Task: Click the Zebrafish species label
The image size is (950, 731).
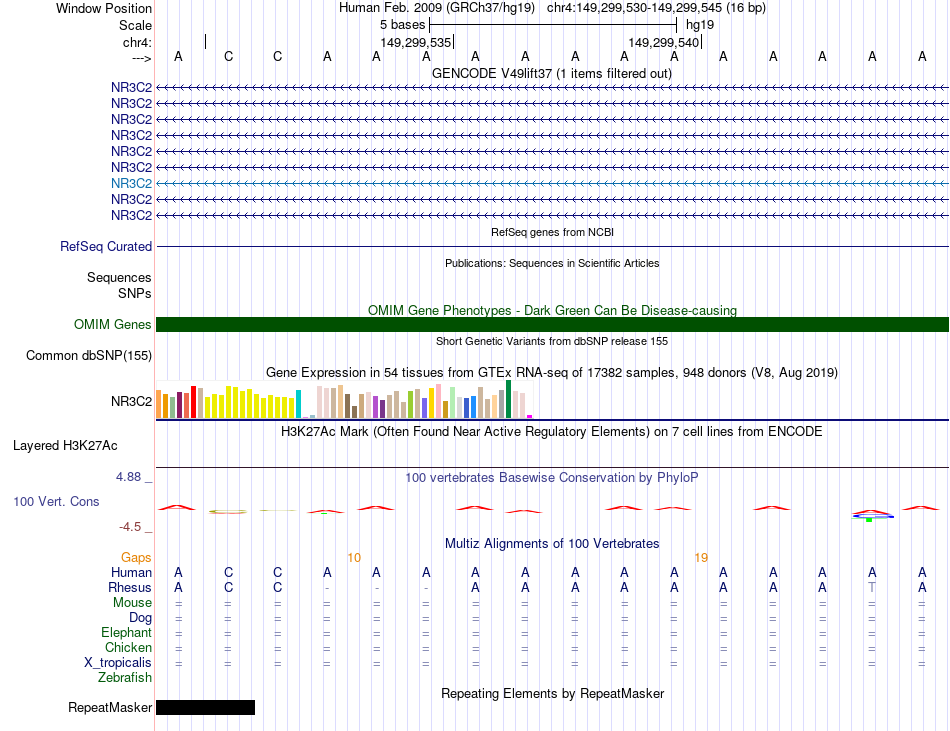Action: tap(125, 678)
